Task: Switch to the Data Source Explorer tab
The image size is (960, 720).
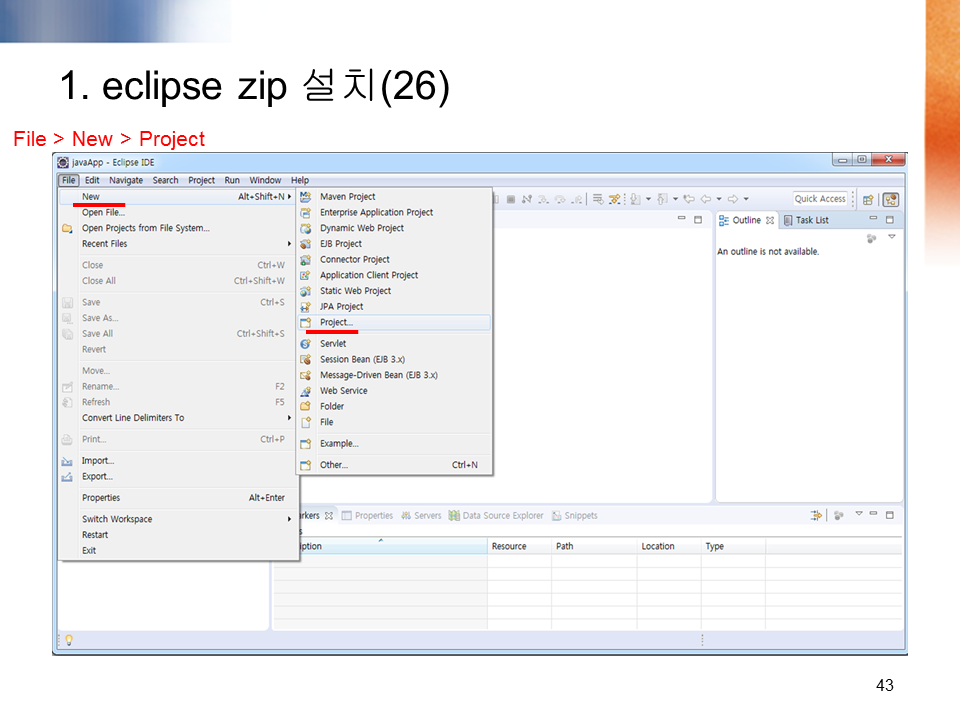Action: [496, 516]
